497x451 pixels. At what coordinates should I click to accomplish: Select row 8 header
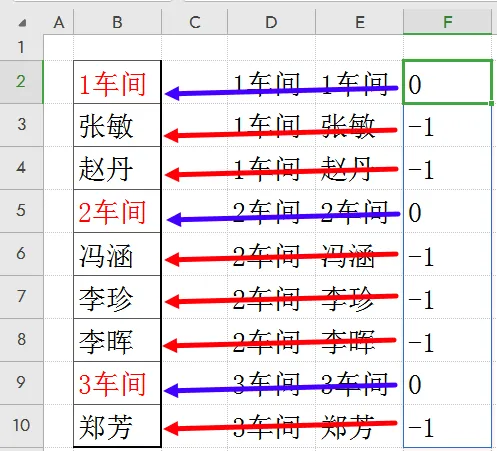[21, 340]
